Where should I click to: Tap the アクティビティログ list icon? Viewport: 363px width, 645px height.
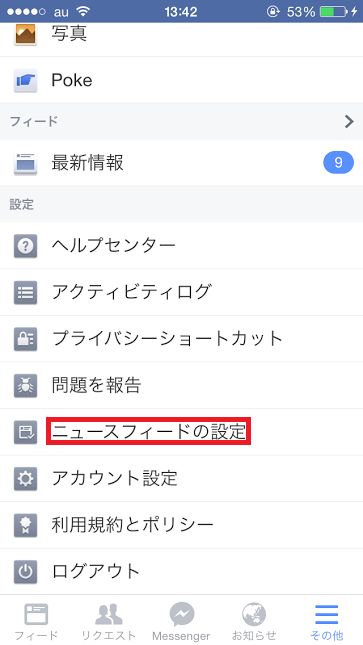(x=26, y=292)
